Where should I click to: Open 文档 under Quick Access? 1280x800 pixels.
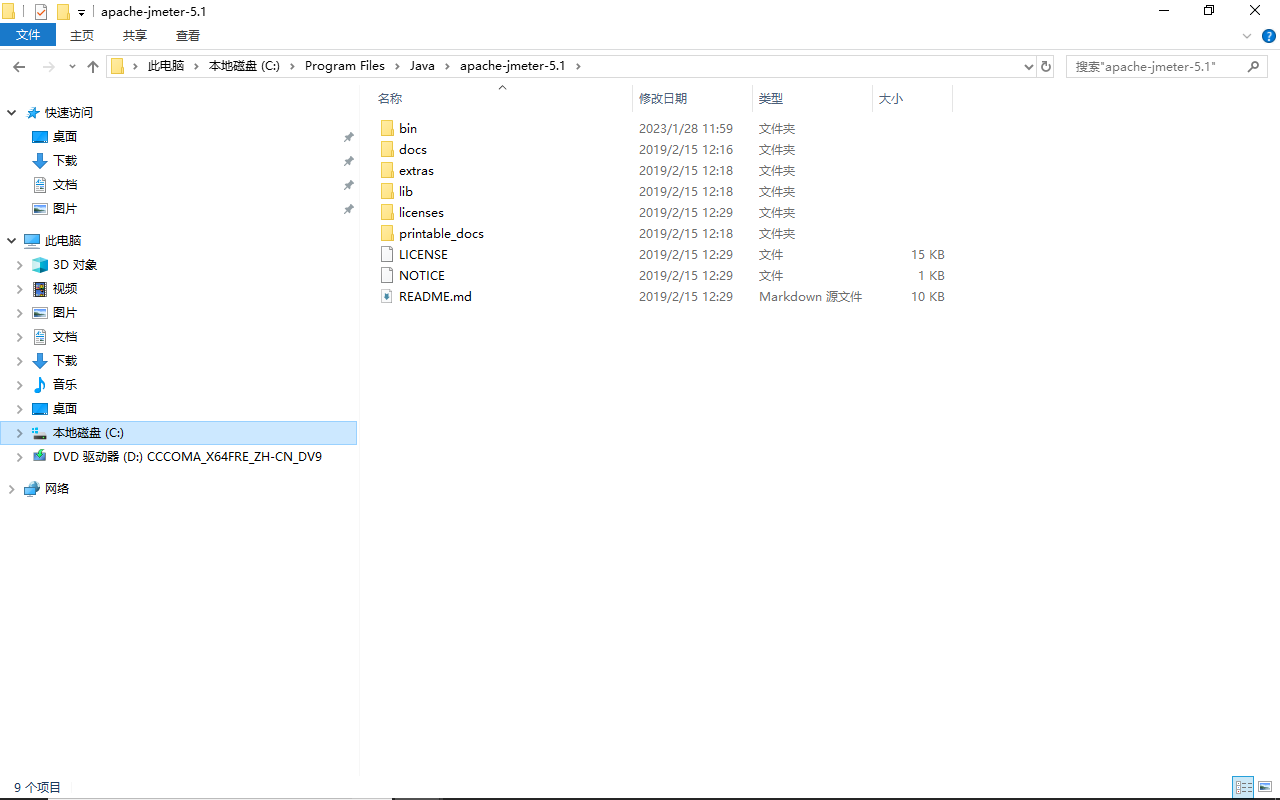65,185
